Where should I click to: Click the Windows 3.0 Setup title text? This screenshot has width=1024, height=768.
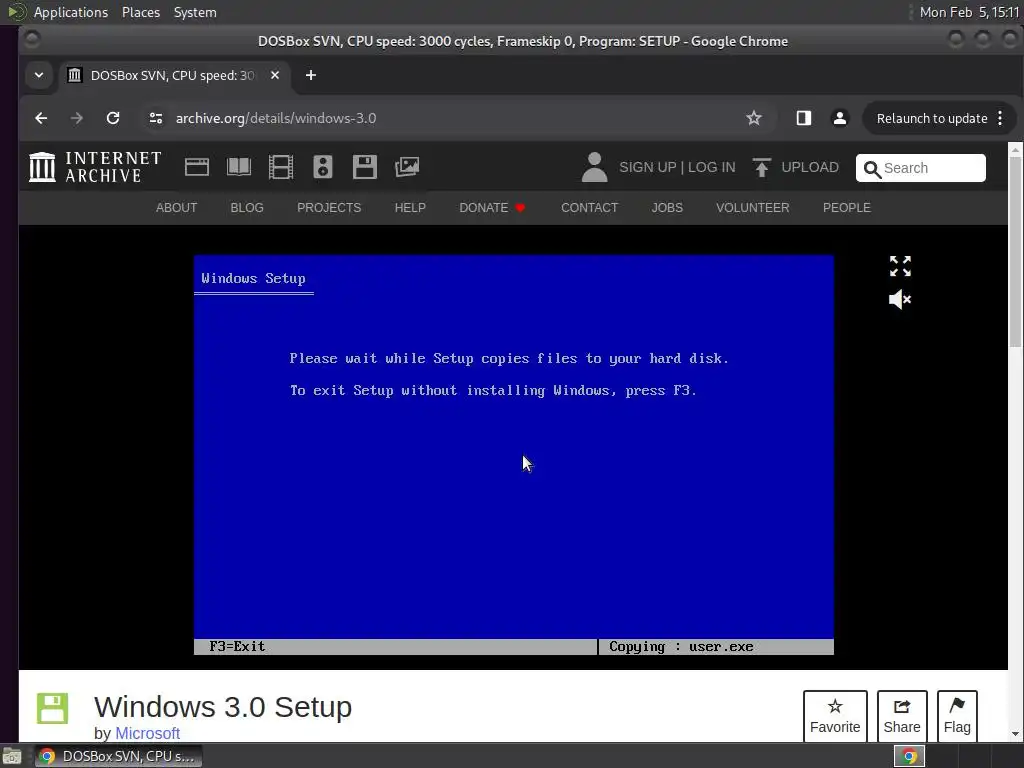(223, 707)
